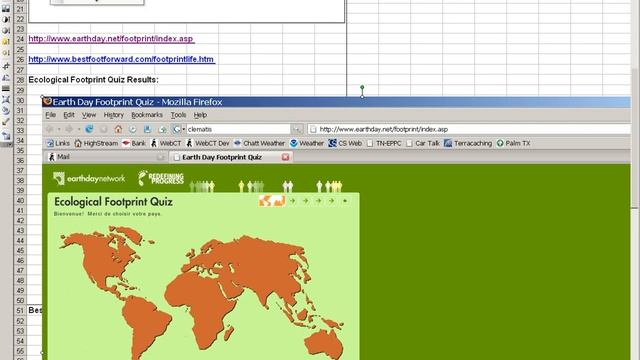Click the Rotate Left icon
The height and width of the screenshot is (360, 640).
[x=6, y=77]
